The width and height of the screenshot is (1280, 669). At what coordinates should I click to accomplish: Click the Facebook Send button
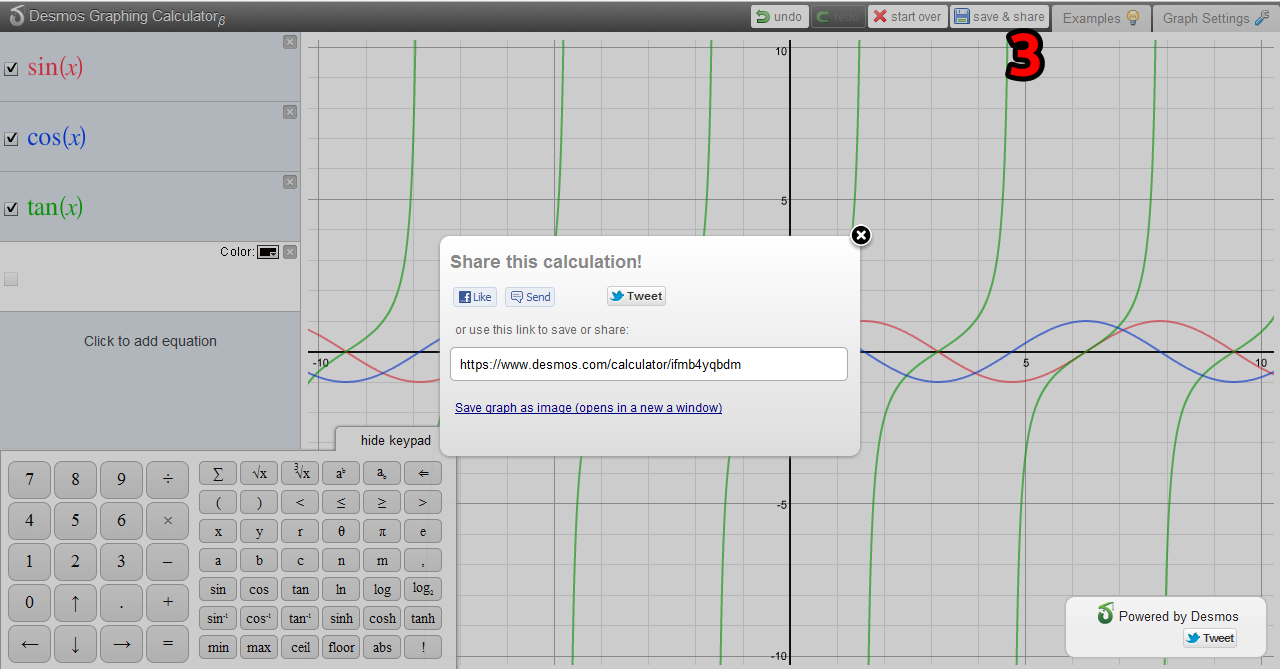coord(530,296)
